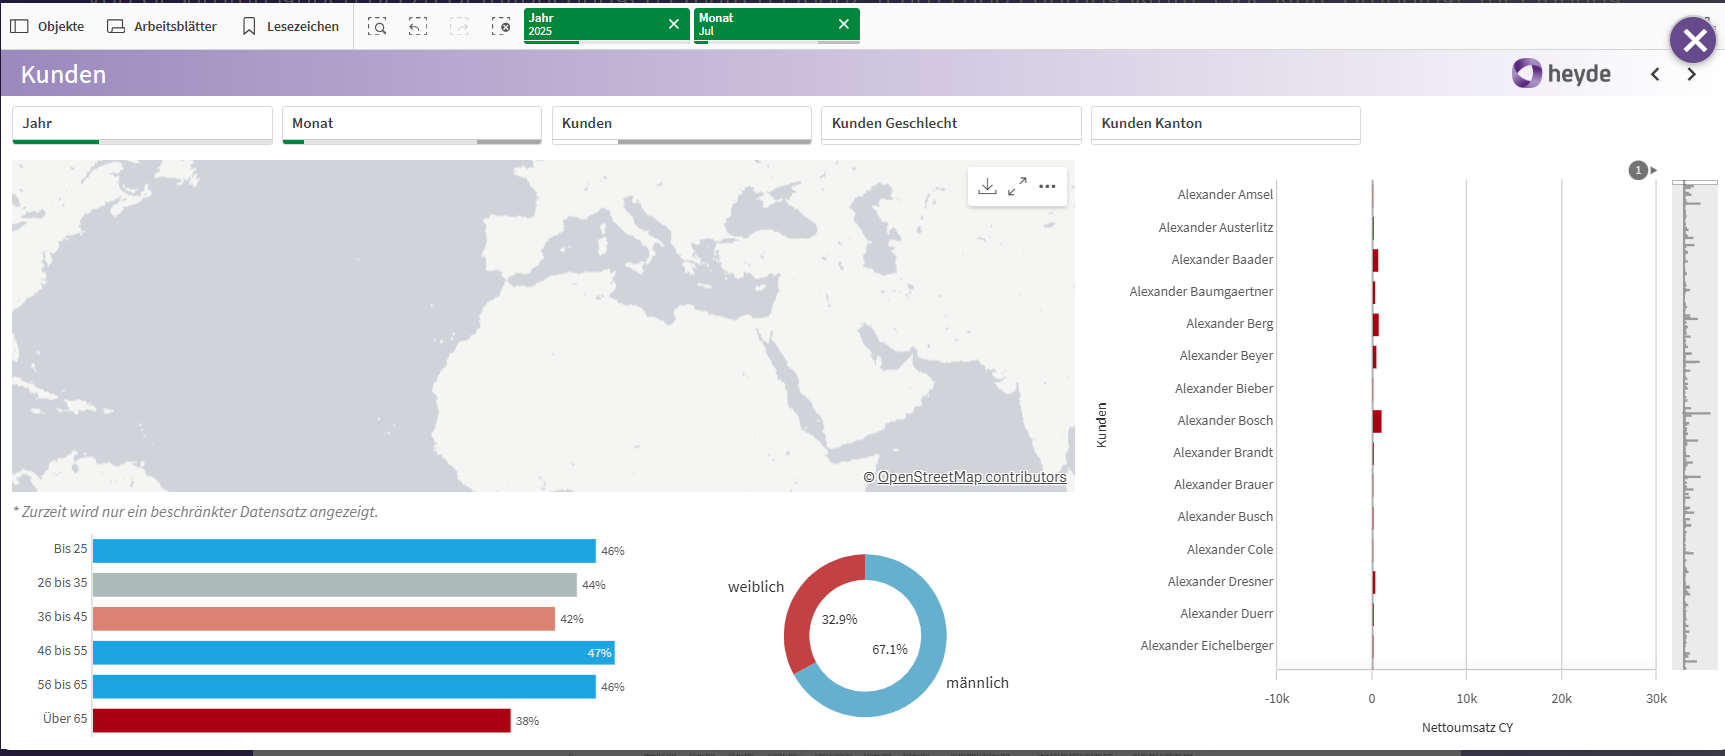This screenshot has width=1725, height=756.
Task: Open the Kunden Kanton filter pane
Action: point(1224,124)
